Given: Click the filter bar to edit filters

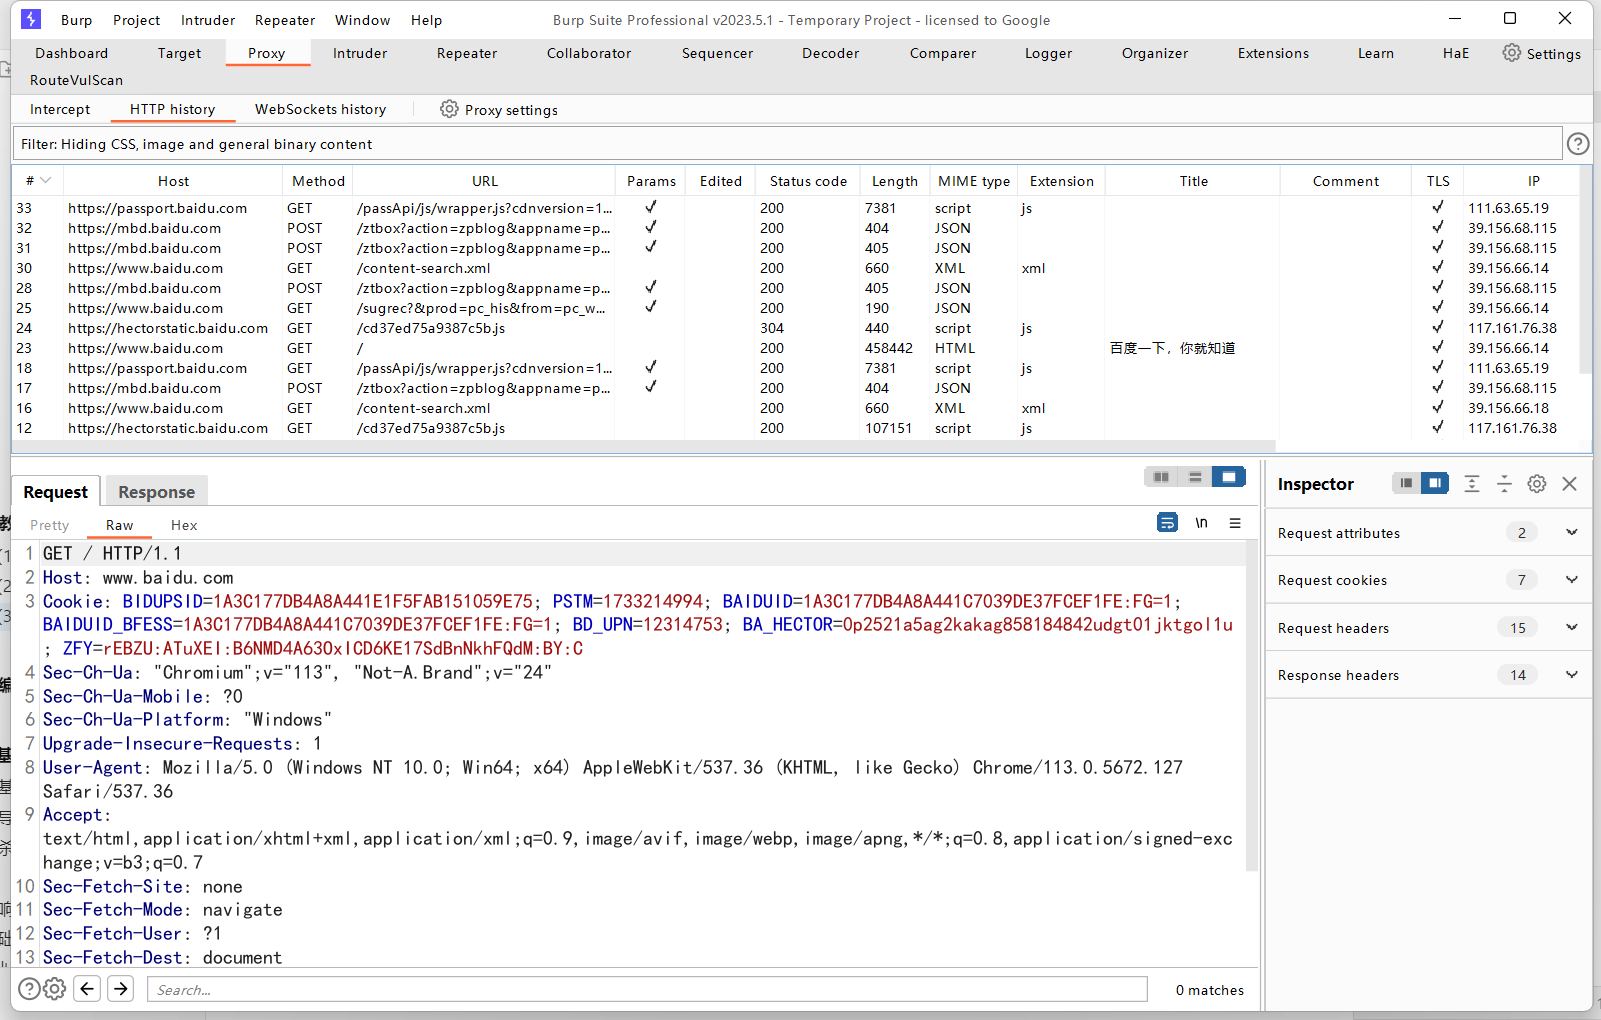Looking at the screenshot, I should (x=787, y=144).
